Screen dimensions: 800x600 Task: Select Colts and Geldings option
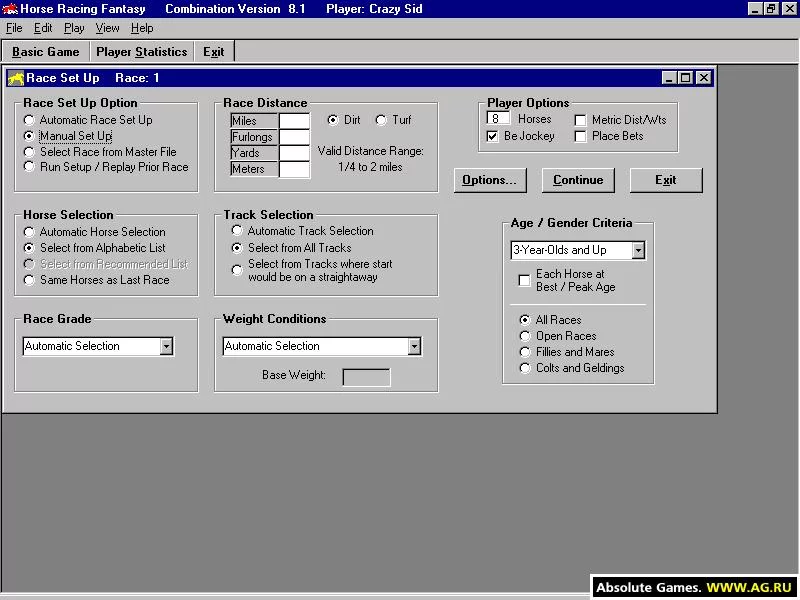click(524, 368)
